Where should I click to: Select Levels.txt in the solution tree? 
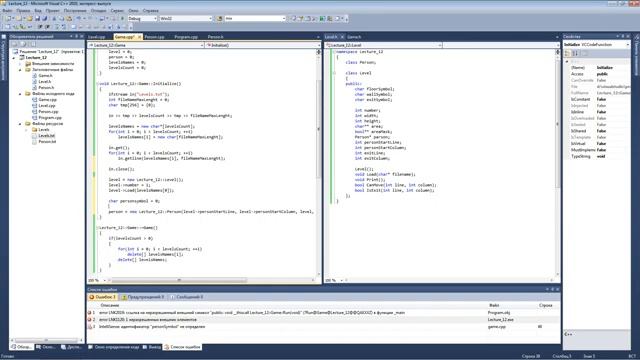pos(47,136)
